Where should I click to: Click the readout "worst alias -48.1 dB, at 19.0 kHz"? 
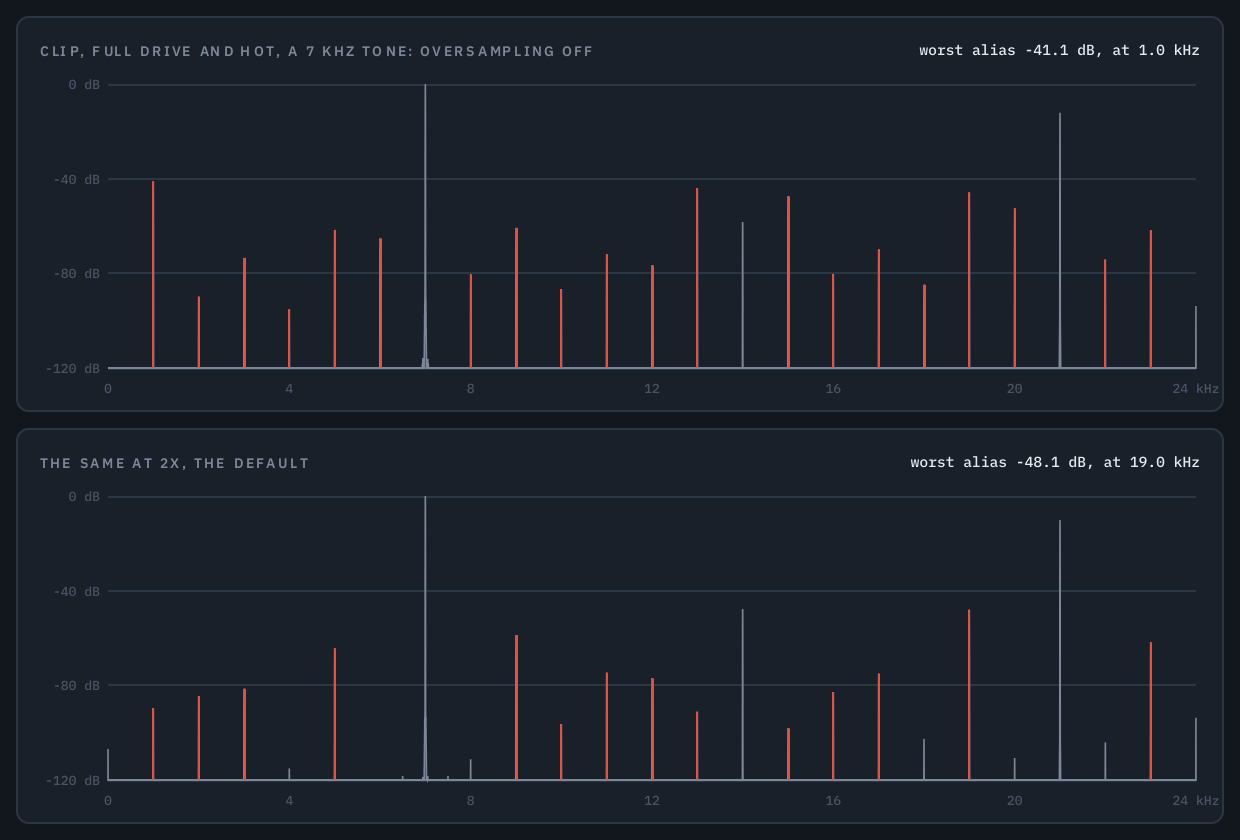1055,462
